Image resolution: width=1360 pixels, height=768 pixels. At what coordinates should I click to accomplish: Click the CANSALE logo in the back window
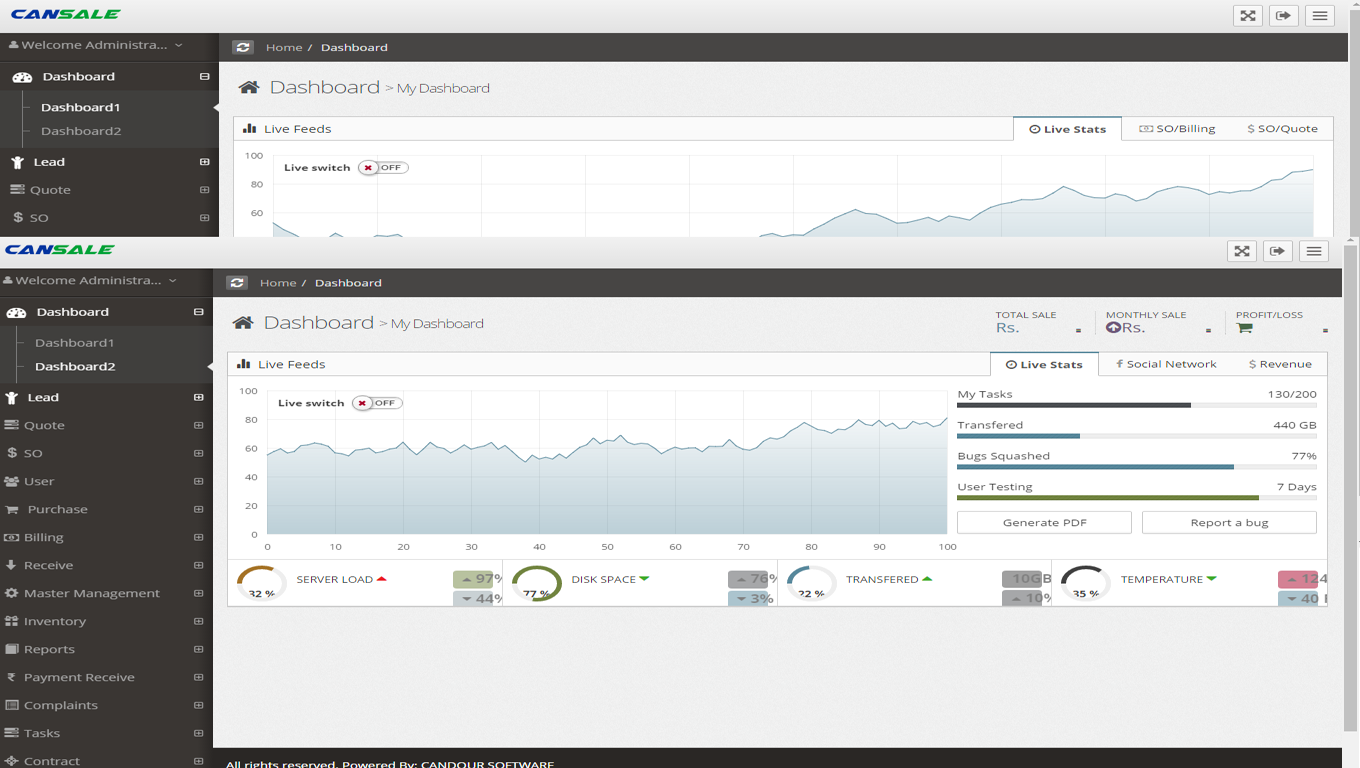[66, 14]
